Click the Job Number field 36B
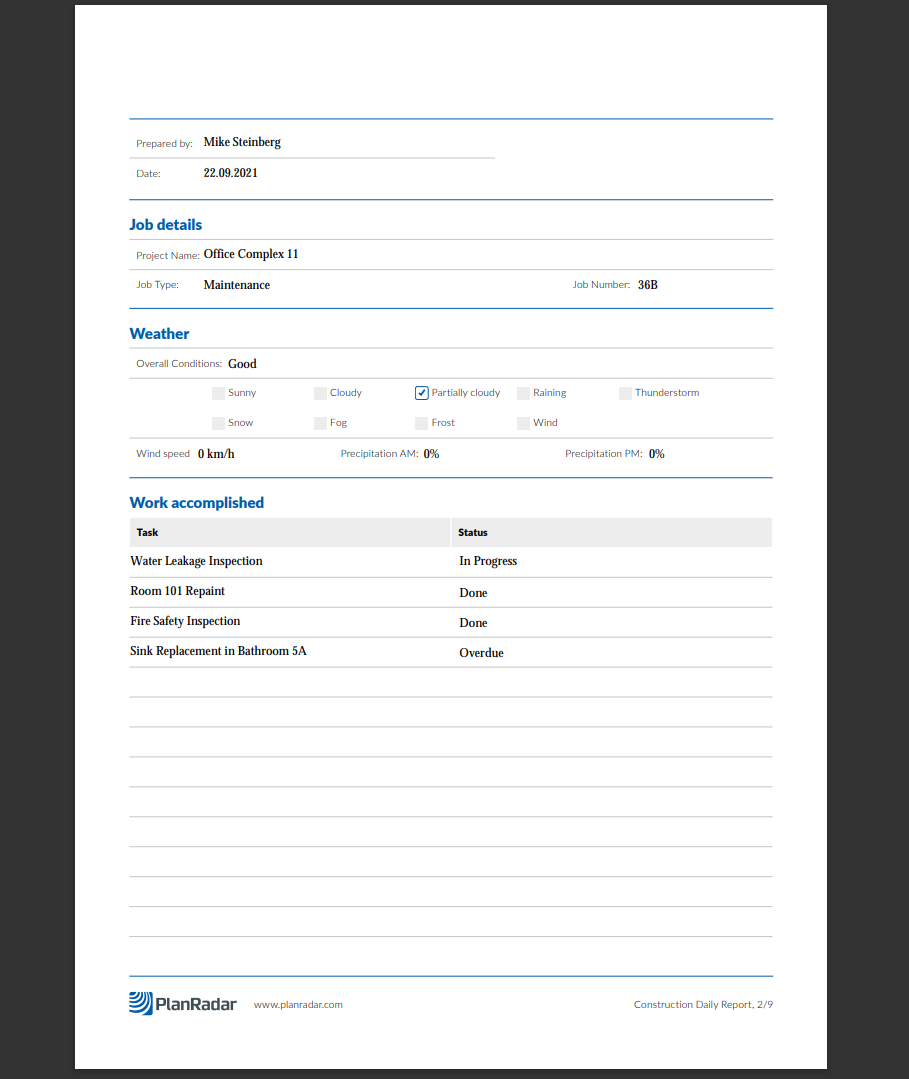 coord(648,285)
